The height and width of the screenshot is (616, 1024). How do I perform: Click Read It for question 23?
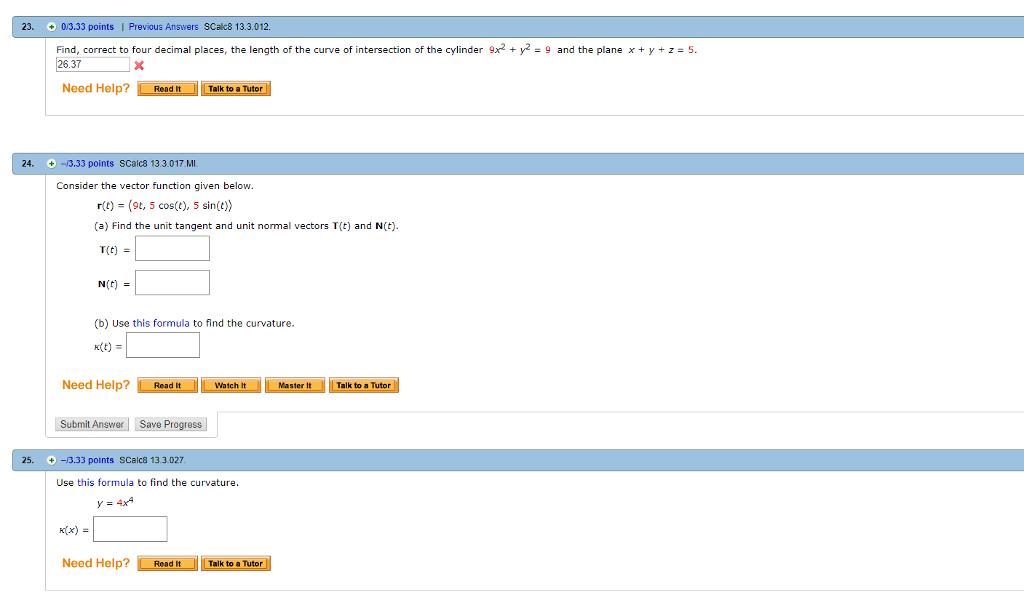166,88
